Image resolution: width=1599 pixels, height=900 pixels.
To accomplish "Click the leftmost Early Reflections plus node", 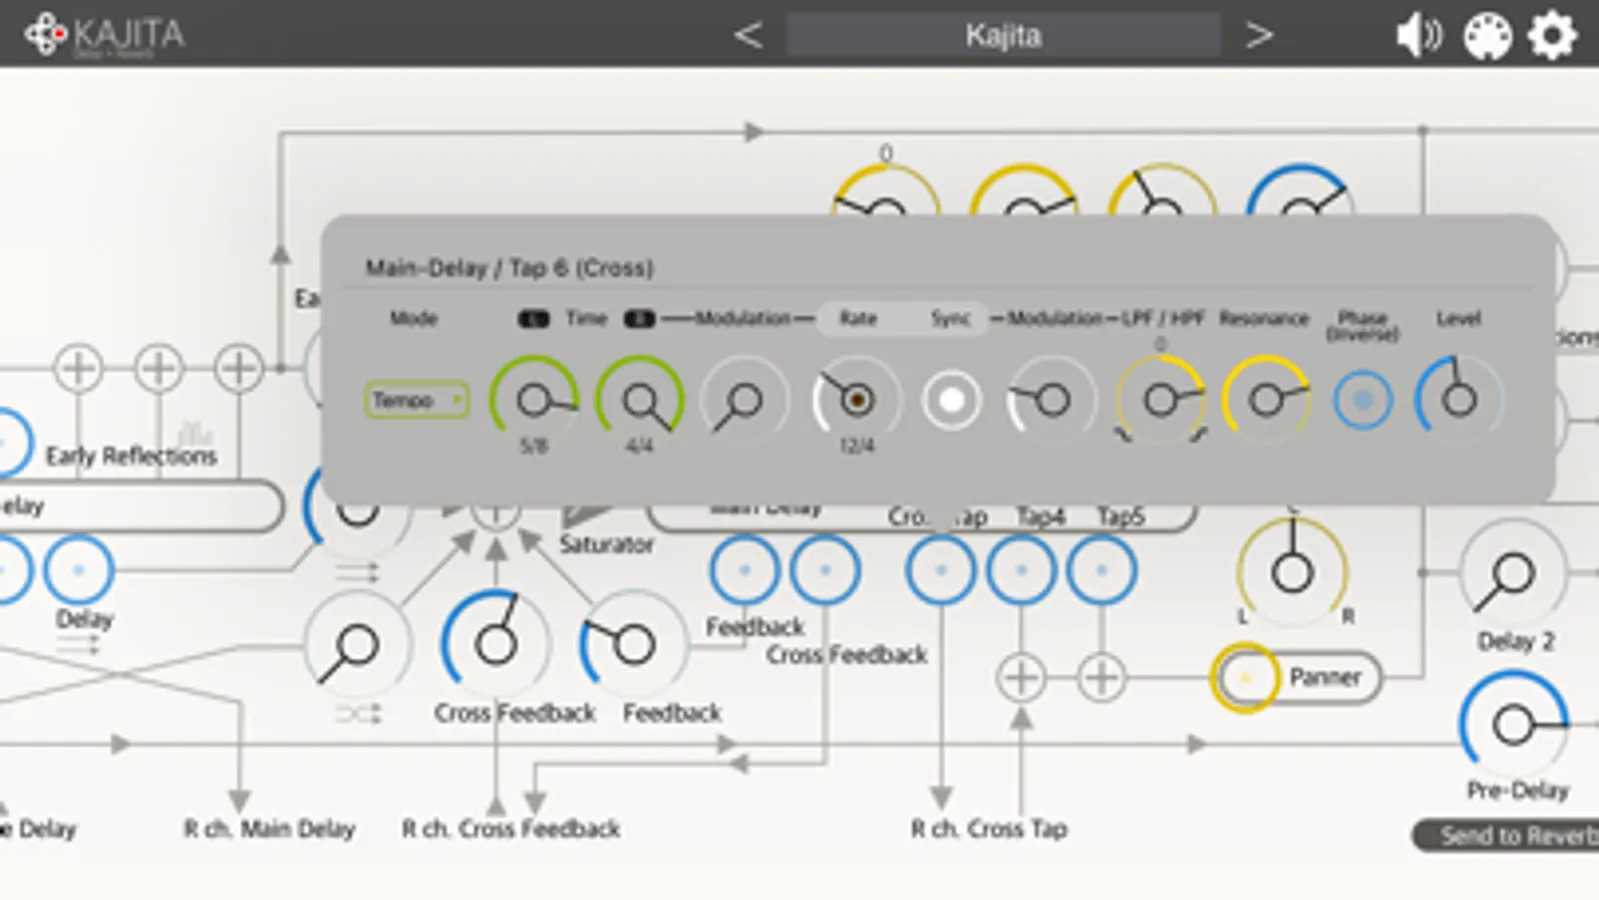I will (x=78, y=368).
